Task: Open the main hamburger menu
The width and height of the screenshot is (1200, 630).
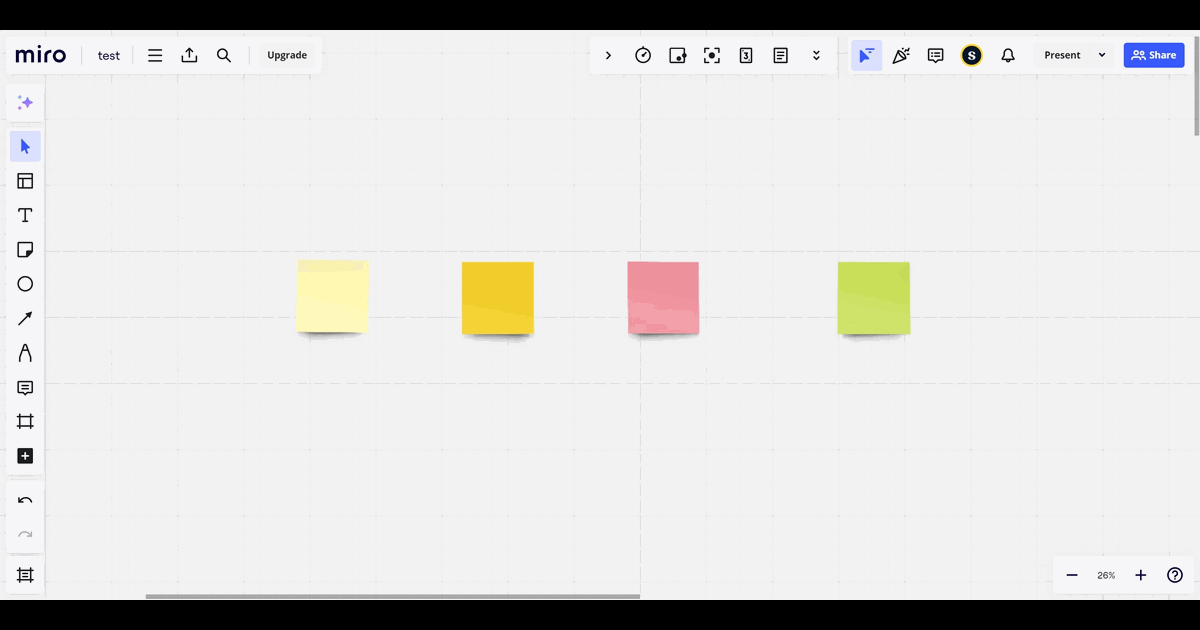Action: tap(155, 56)
